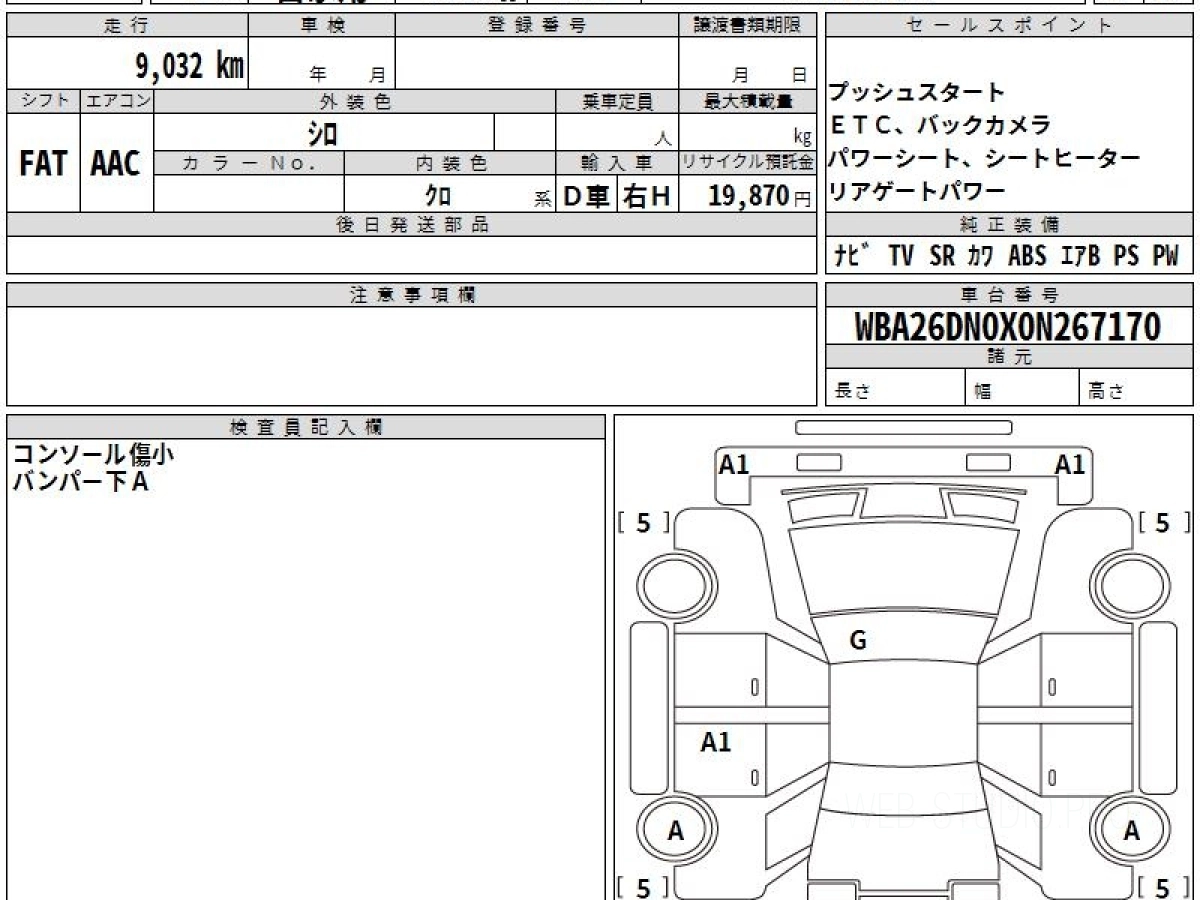Click the パワーシート、シートヒーター line
This screenshot has height=900, width=1200.
point(985,158)
